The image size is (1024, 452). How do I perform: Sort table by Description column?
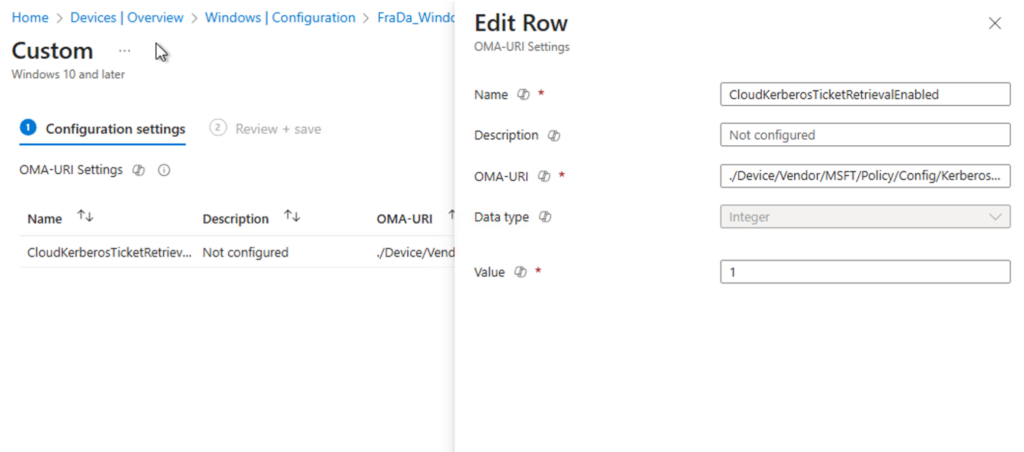[x=292, y=217]
